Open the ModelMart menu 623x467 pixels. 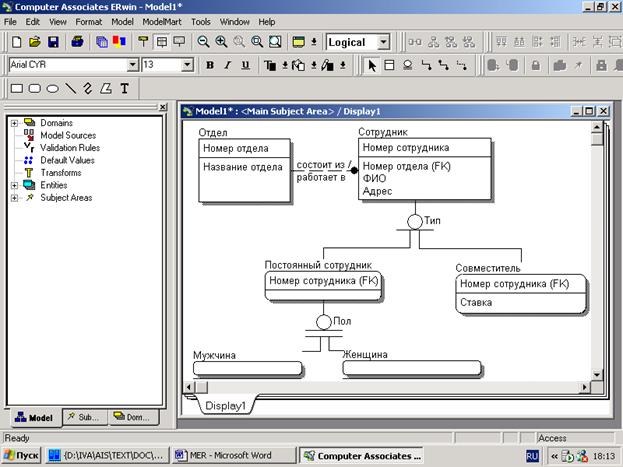[164, 21]
